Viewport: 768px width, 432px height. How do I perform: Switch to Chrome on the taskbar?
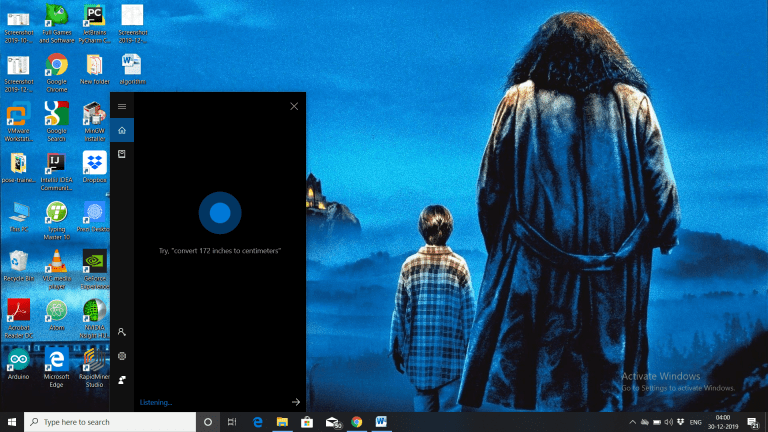[357, 422]
